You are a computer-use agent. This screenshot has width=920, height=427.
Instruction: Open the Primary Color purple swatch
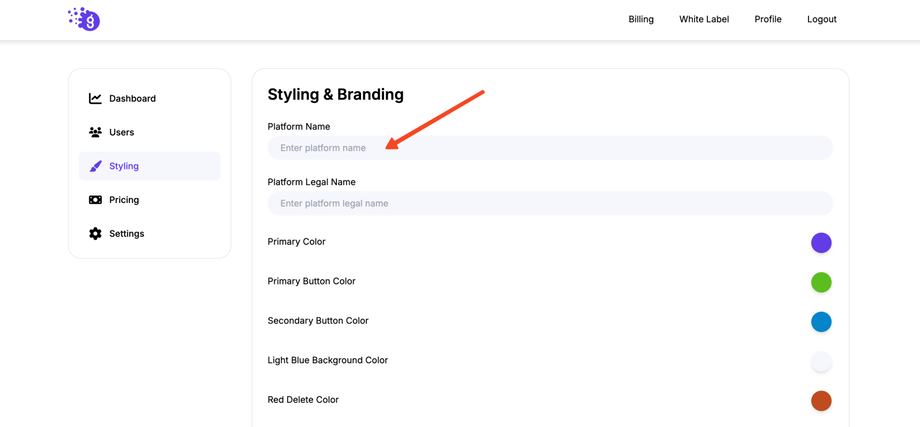[x=821, y=243]
